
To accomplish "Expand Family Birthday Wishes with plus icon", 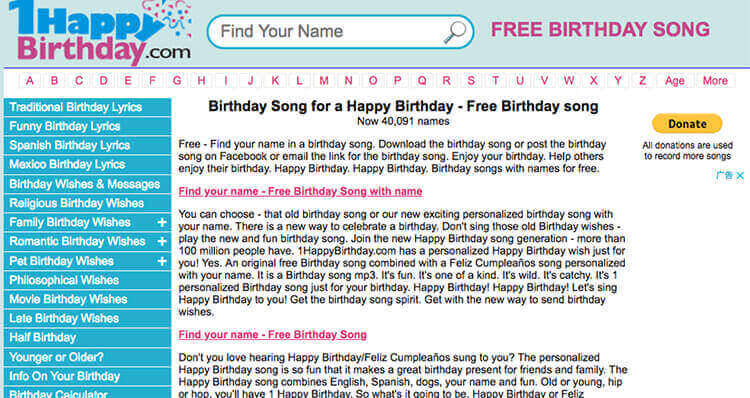I will (x=162, y=222).
